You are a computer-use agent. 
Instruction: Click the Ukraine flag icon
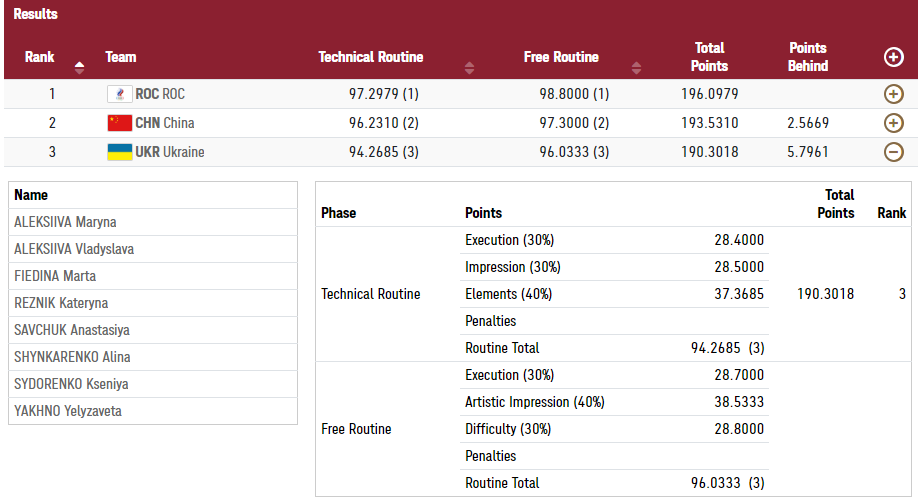(x=119, y=152)
